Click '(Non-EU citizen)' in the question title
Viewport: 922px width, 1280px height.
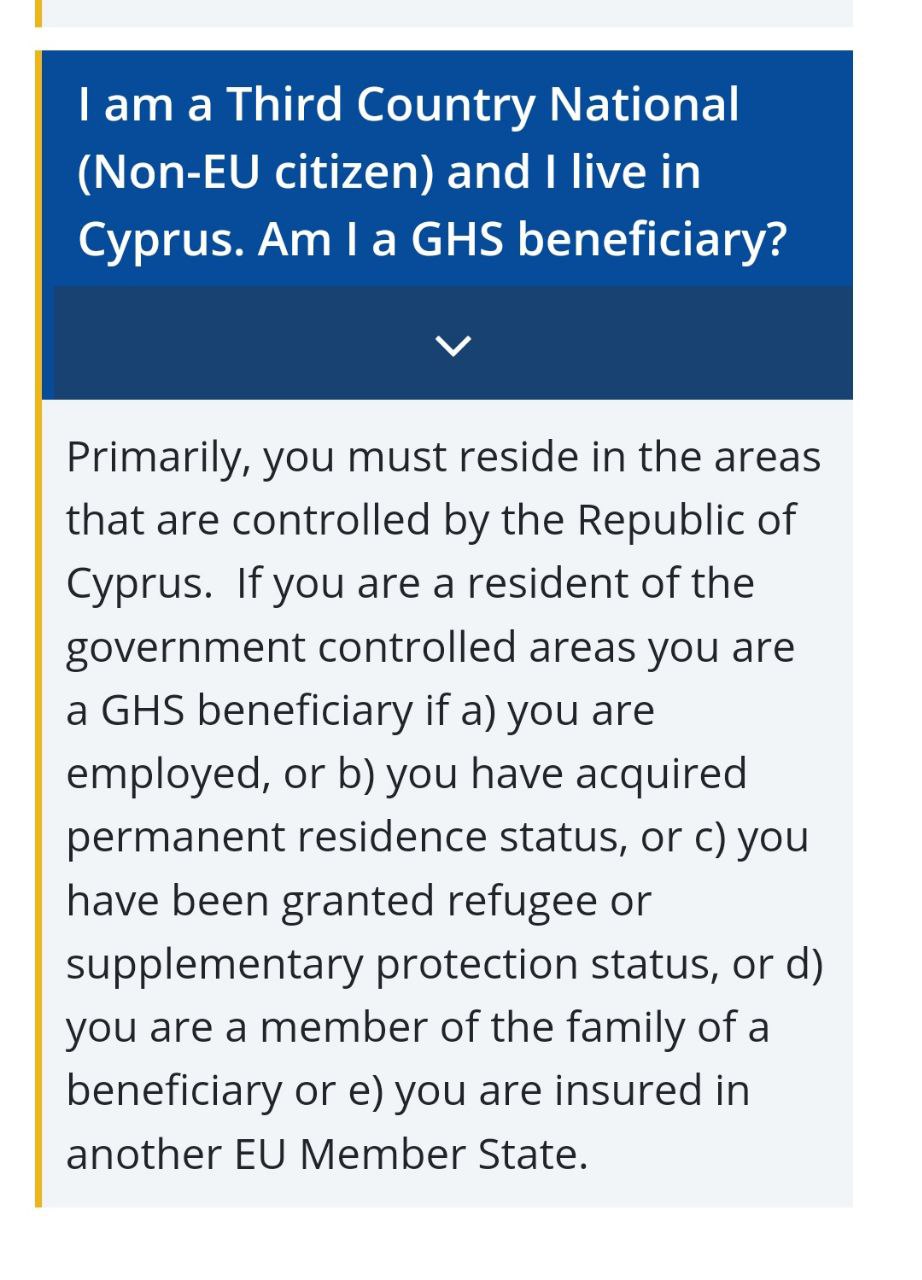(x=255, y=172)
